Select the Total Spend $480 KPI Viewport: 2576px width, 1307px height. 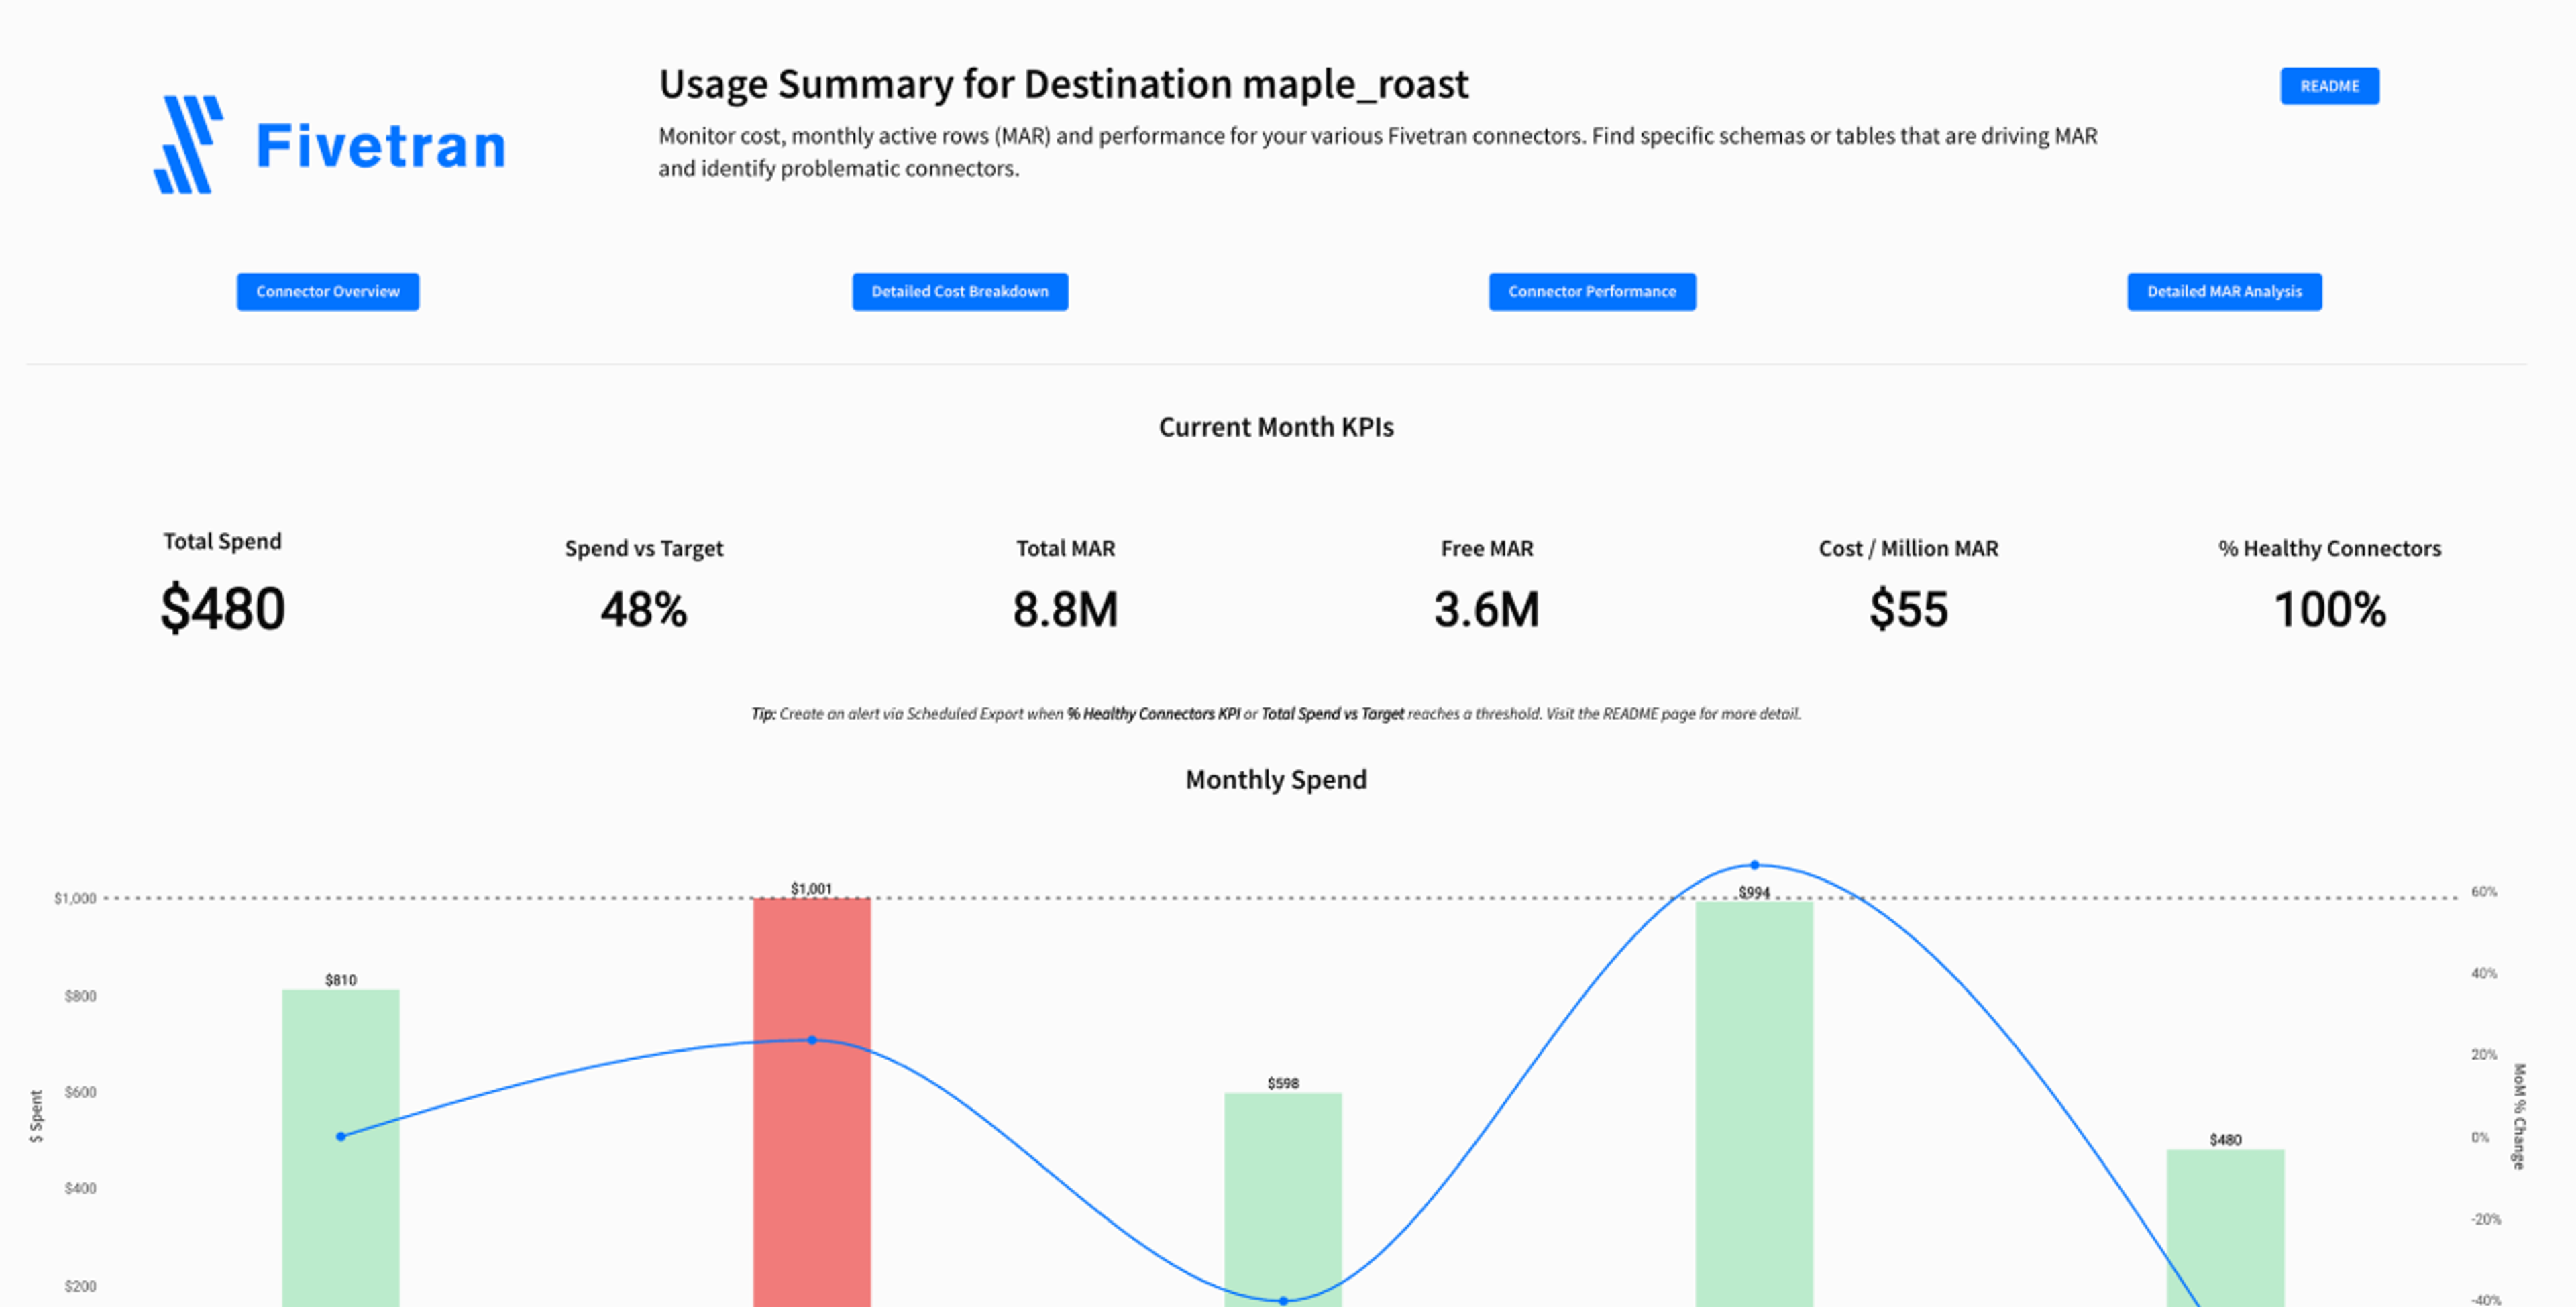223,608
